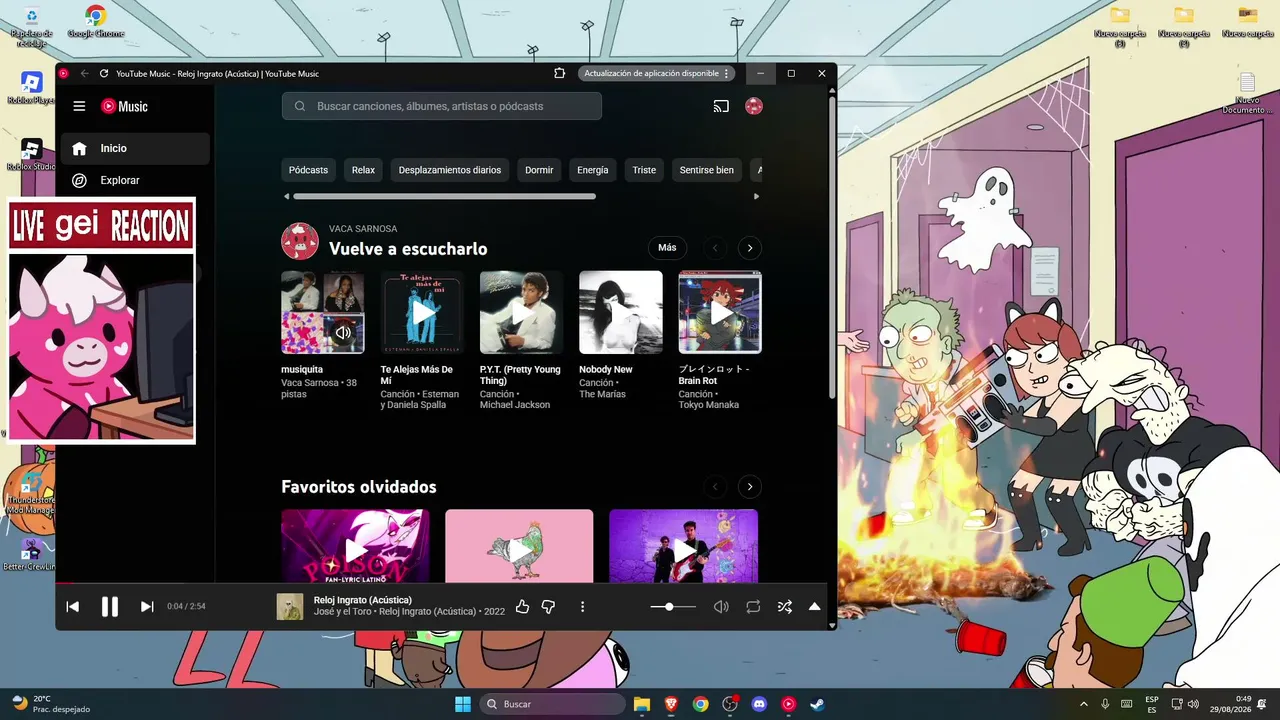
Task: Seek on the red song progress bar
Action: pos(441,583)
